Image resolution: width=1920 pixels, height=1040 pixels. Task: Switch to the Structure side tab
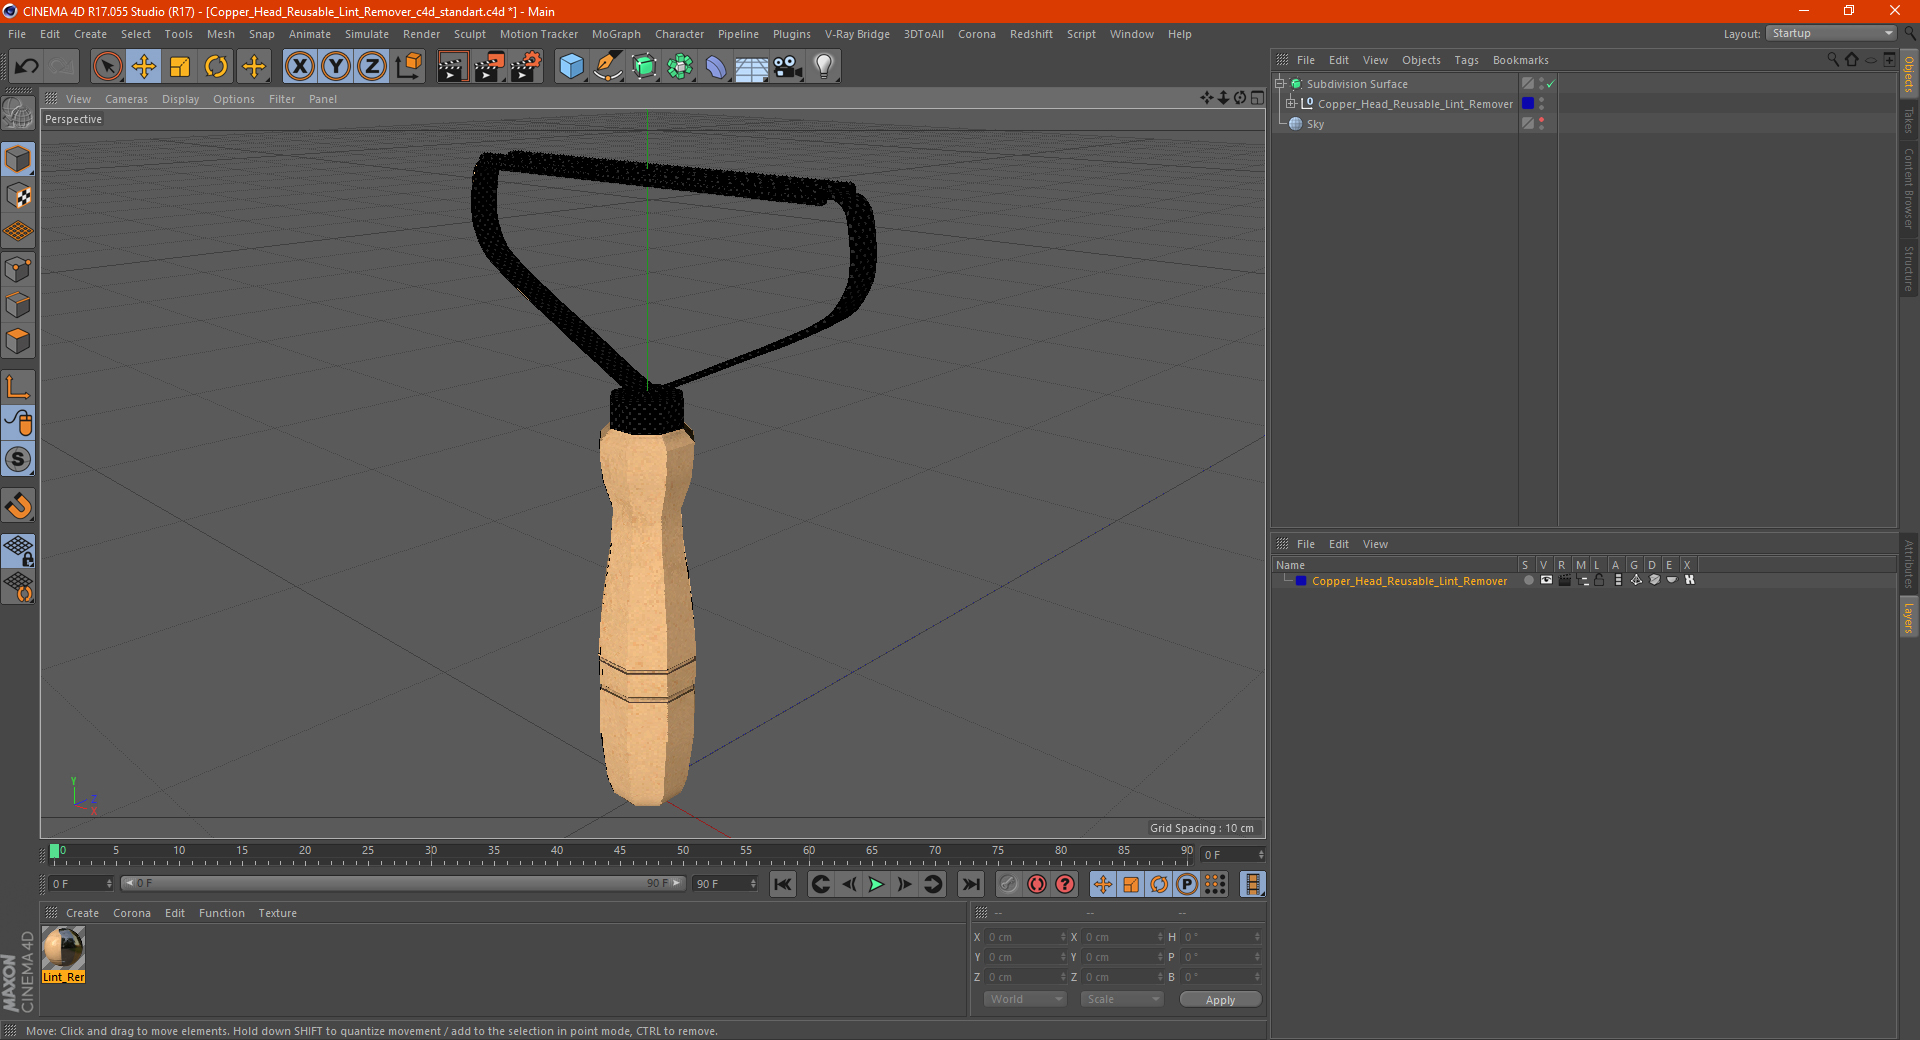pyautogui.click(x=1908, y=268)
